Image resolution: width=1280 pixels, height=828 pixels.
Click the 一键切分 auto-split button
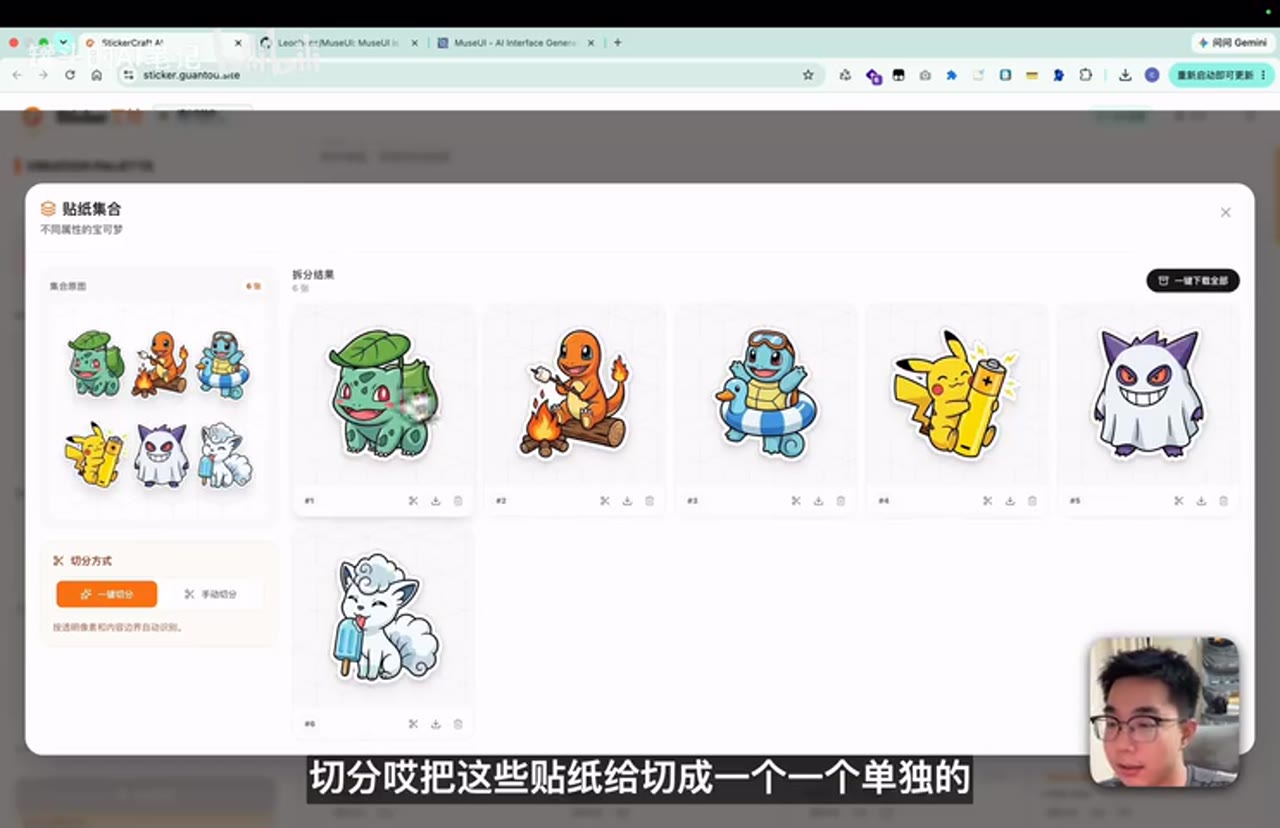click(106, 594)
